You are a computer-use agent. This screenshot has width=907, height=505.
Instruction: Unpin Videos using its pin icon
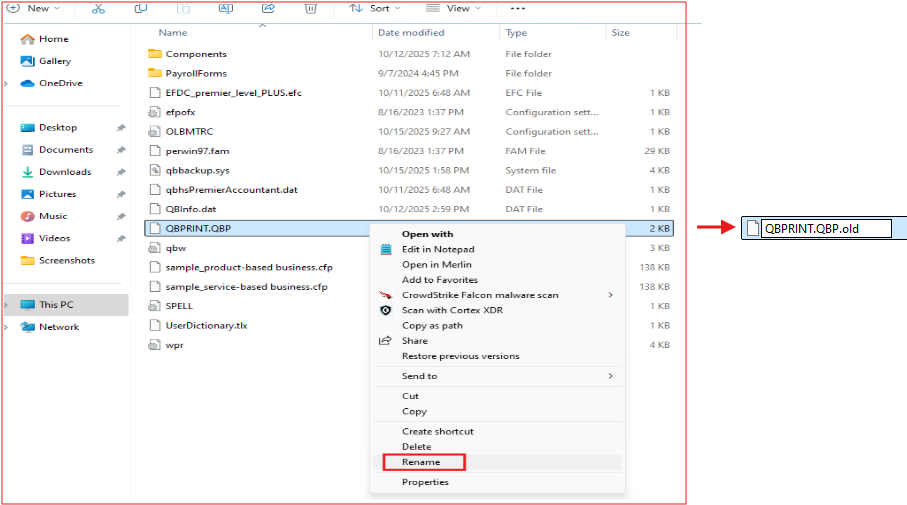(121, 238)
